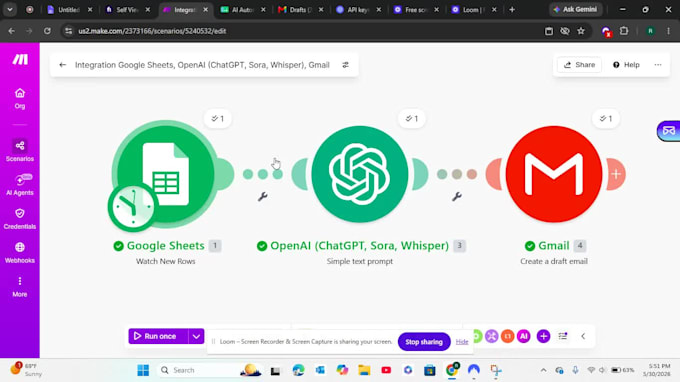Select the Gmail module

click(554, 174)
